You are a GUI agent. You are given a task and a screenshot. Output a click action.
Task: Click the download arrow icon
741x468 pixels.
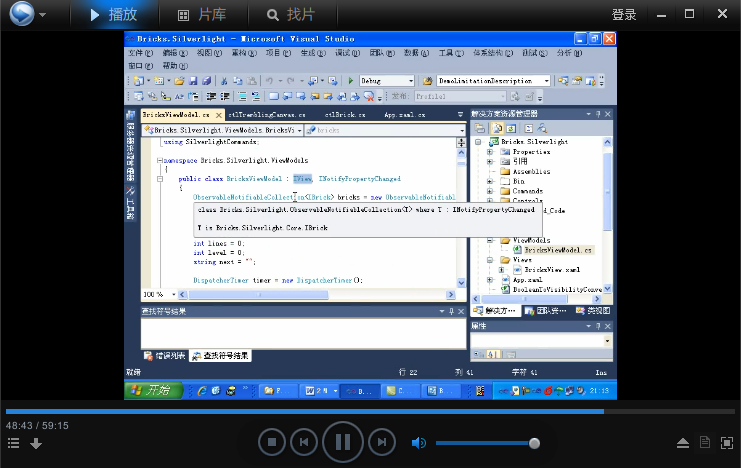pyautogui.click(x=35, y=443)
